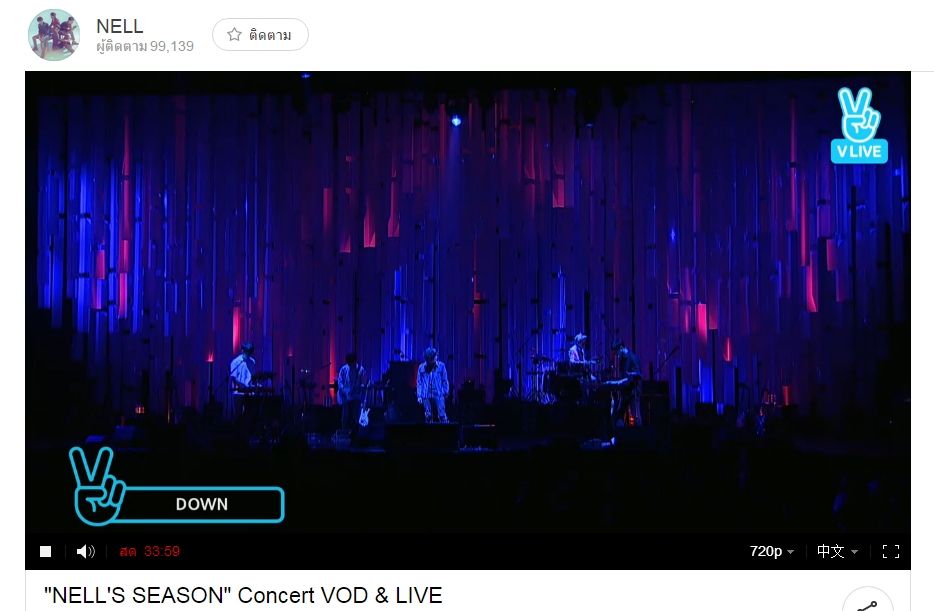Screen dimensions: 934x611
Task: Click the arrow beside 720p
Action: pos(790,552)
